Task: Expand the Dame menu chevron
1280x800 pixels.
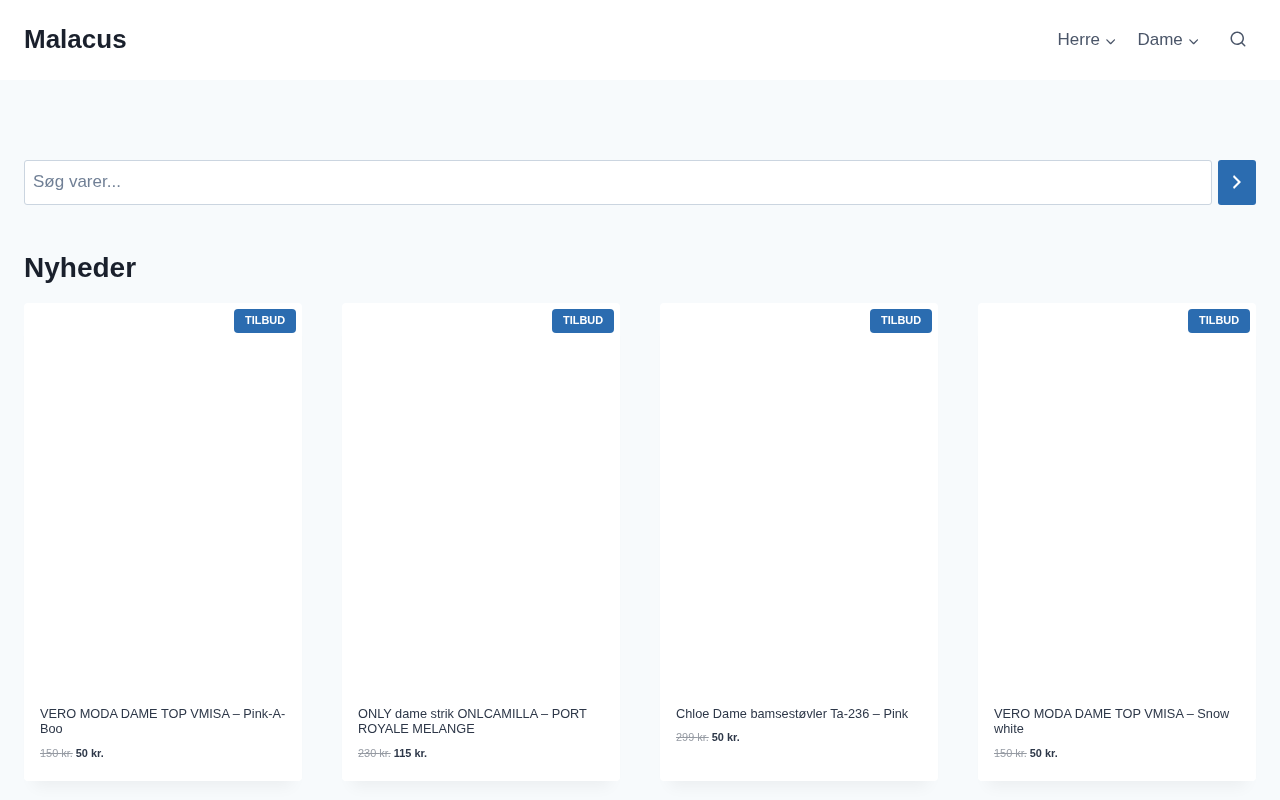Action: click(x=1194, y=41)
